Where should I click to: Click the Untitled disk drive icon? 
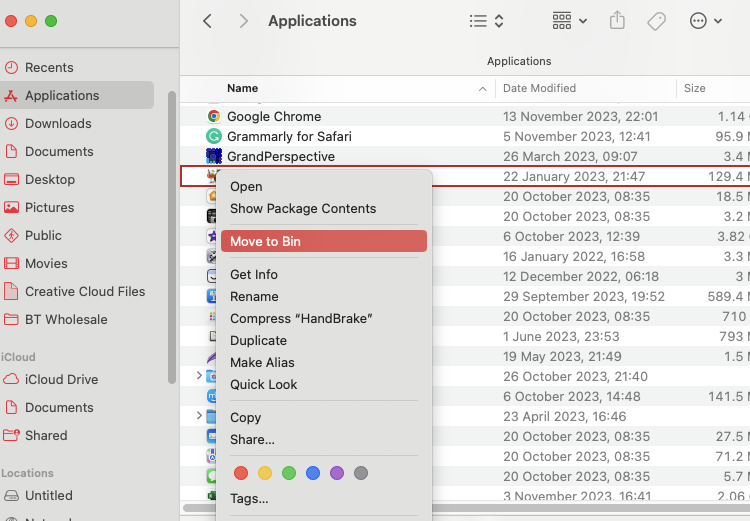pos(11,495)
